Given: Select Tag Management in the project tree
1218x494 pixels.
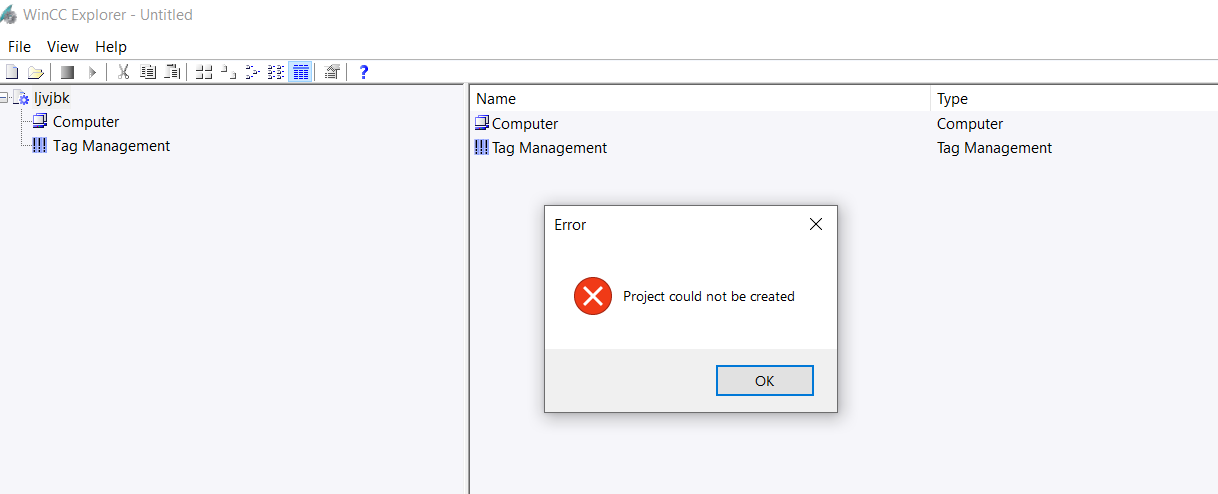Looking at the screenshot, I should tap(111, 146).
